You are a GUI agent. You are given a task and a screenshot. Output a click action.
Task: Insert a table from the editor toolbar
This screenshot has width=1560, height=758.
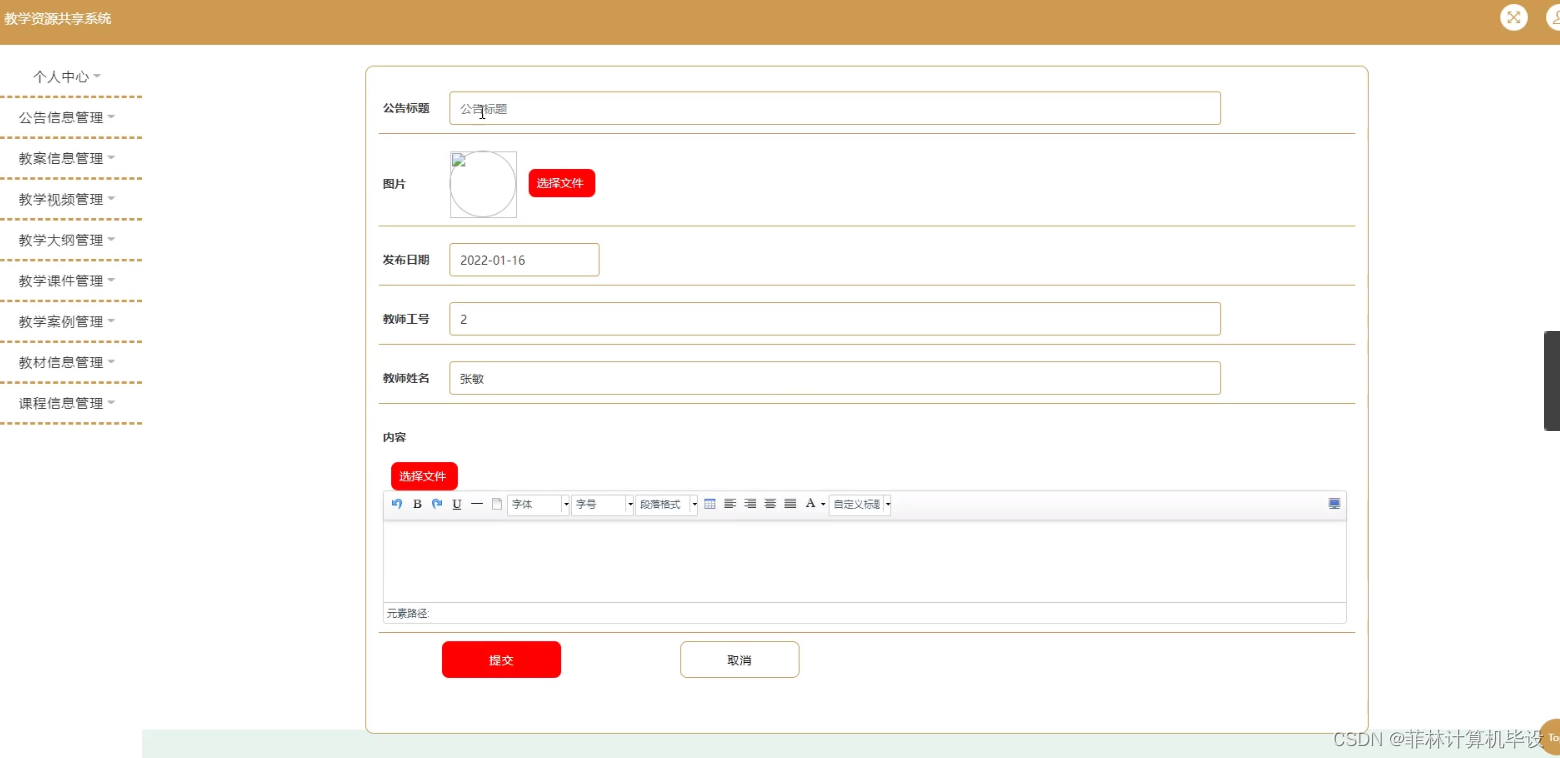pos(709,504)
